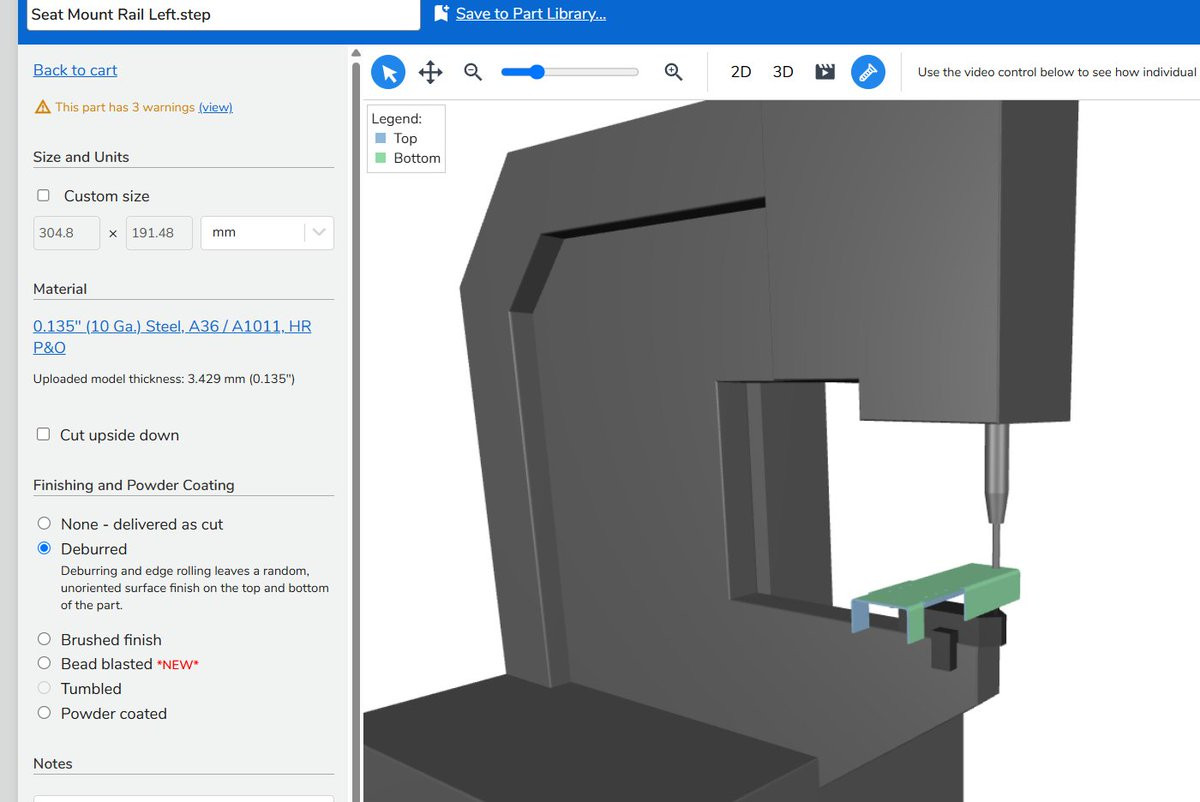The height and width of the screenshot is (802, 1200).
Task: Click the zoom in magnifier icon
Action: coord(674,72)
